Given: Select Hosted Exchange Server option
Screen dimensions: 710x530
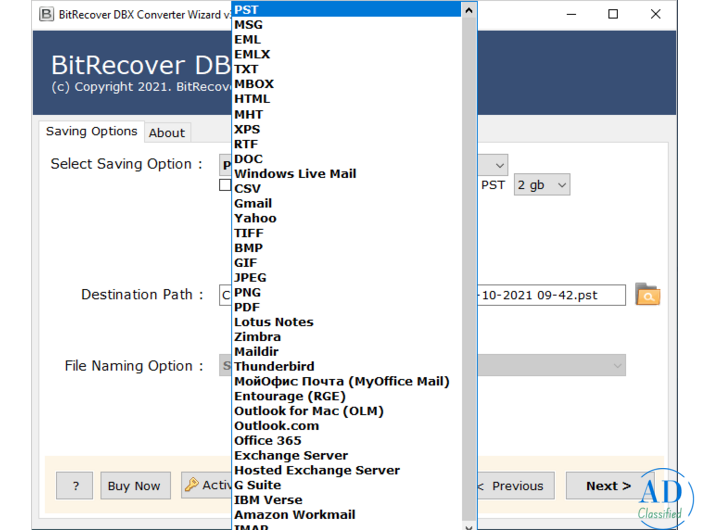Looking at the screenshot, I should [x=347, y=470].
